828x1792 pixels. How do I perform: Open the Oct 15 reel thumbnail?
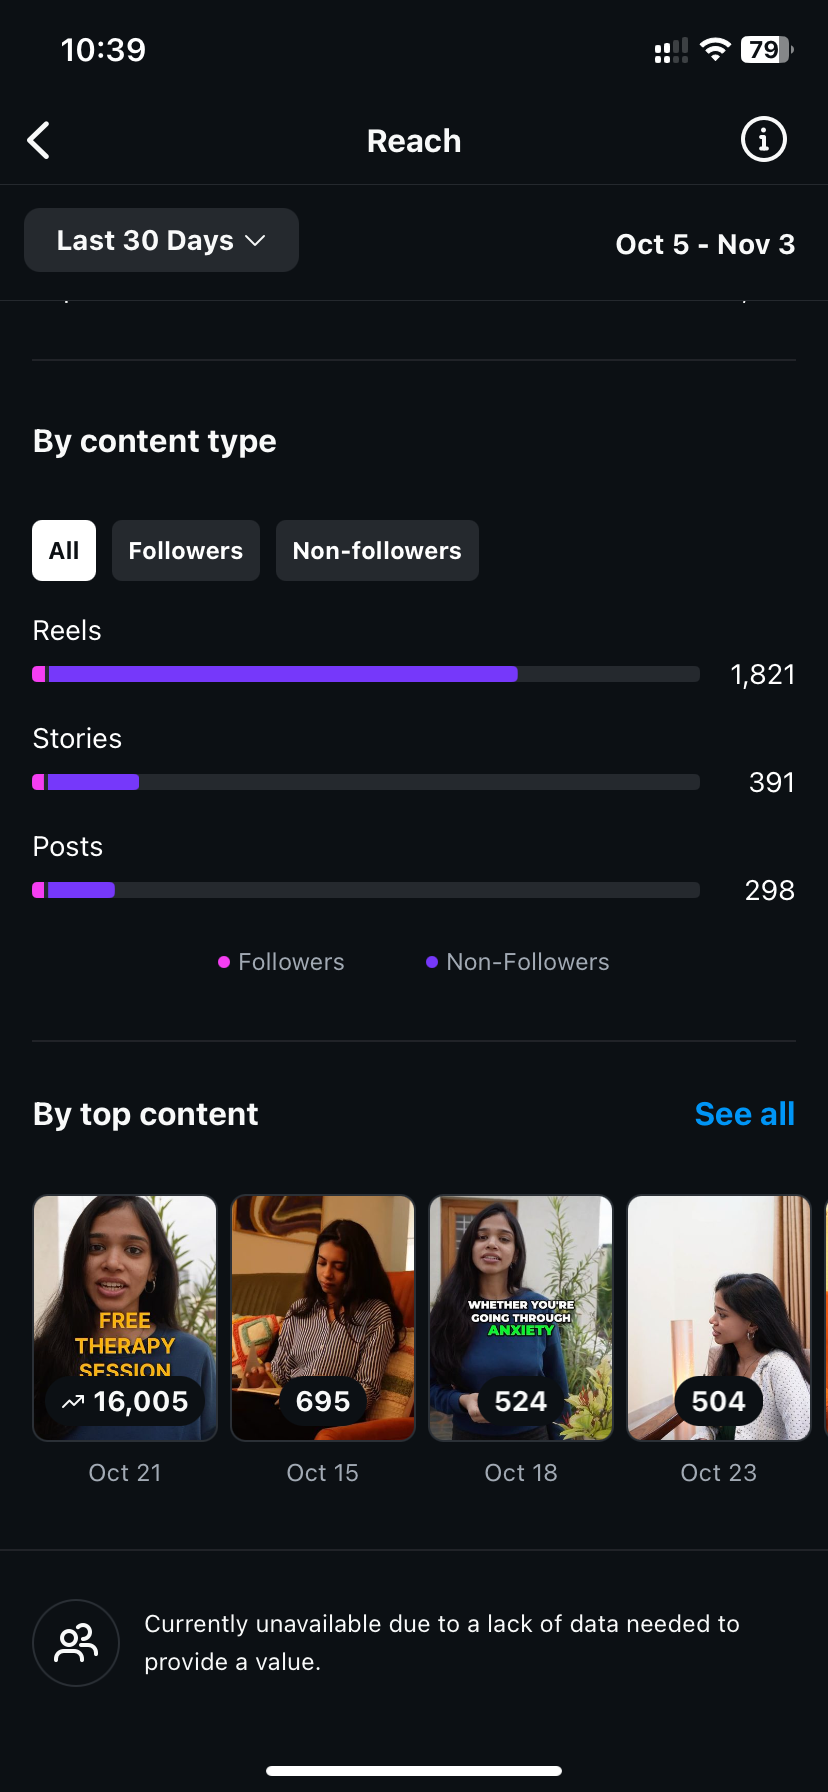tap(323, 1300)
